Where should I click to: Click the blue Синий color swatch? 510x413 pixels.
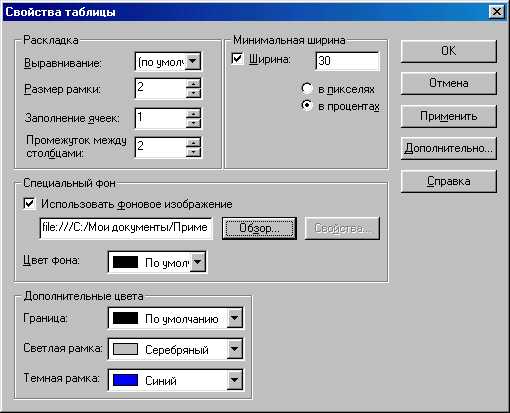coord(125,380)
